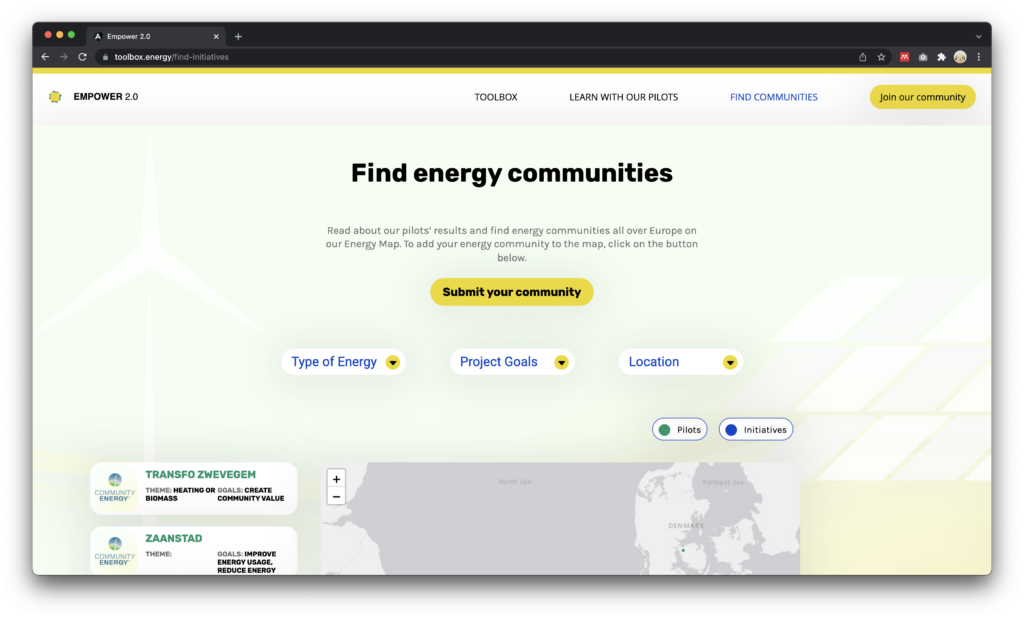
Task: Toggle the Initiatives map filter
Action: click(x=755, y=428)
